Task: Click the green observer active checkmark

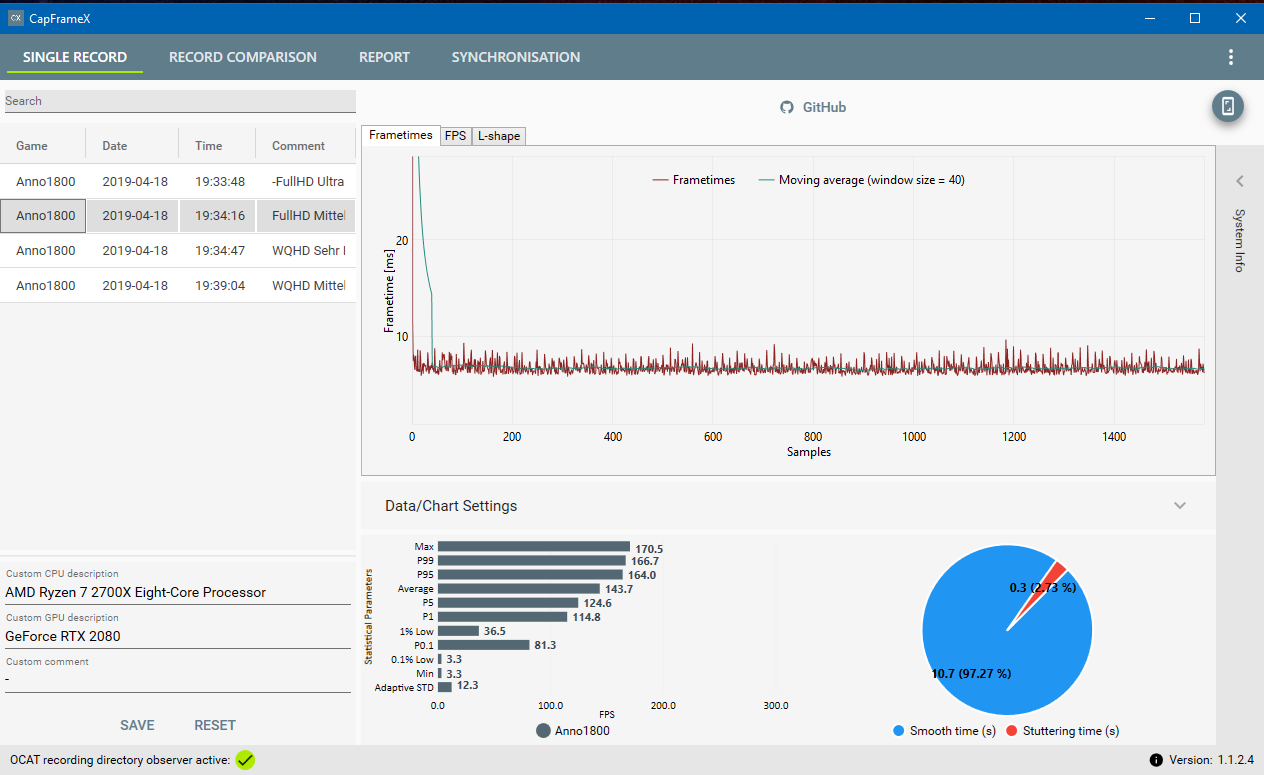Action: 245,760
